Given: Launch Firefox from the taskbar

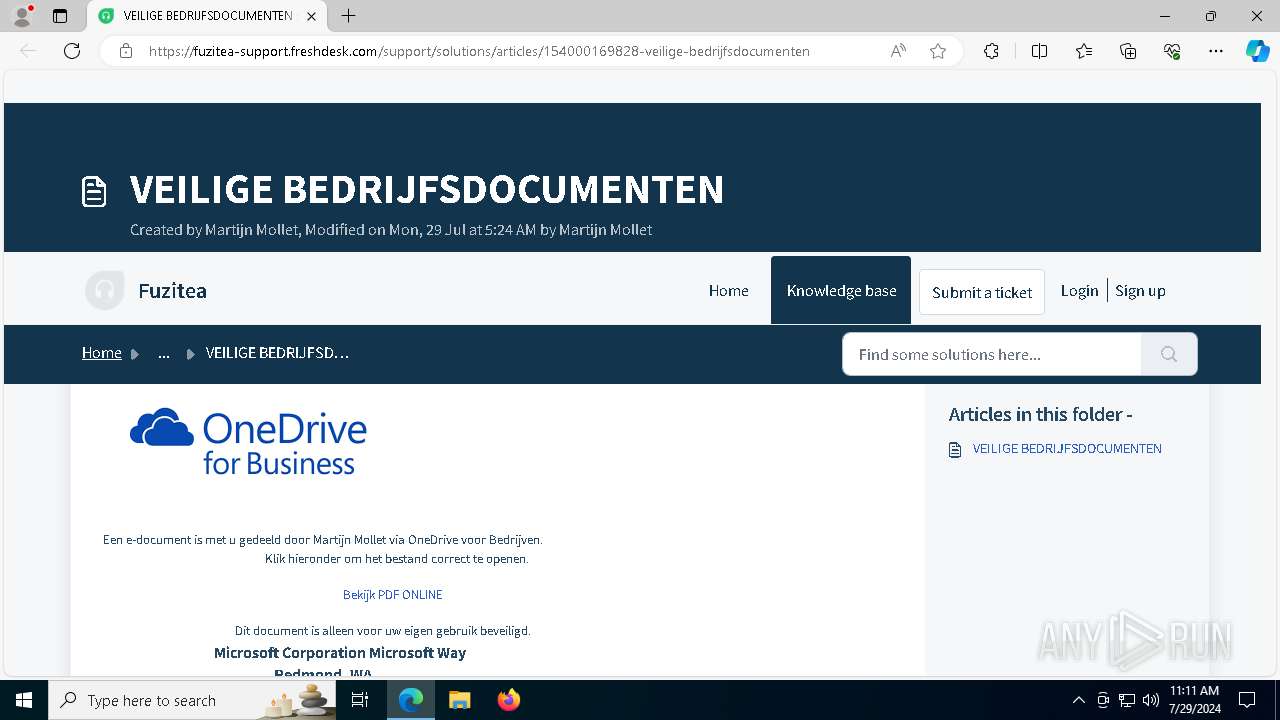Looking at the screenshot, I should click(508, 700).
